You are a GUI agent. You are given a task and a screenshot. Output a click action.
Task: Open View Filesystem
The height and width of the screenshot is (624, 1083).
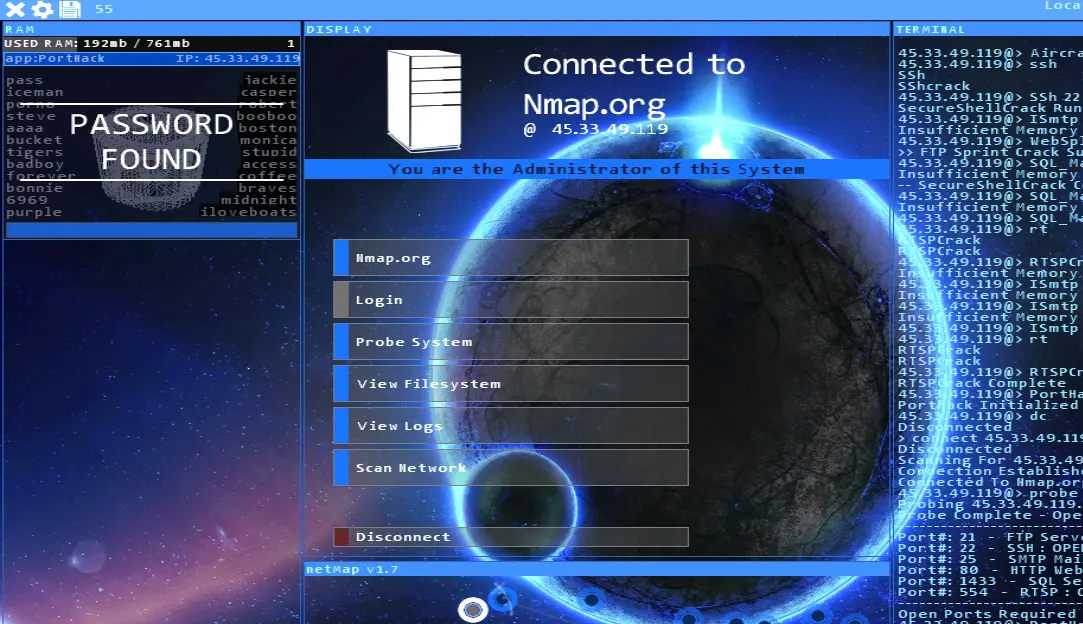click(x=511, y=384)
